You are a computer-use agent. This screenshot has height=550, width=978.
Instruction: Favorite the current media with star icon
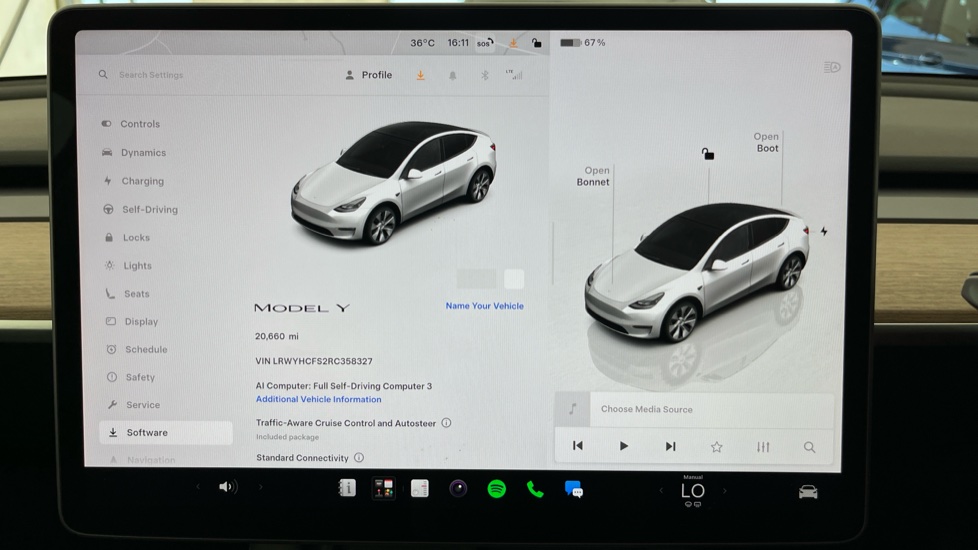717,446
